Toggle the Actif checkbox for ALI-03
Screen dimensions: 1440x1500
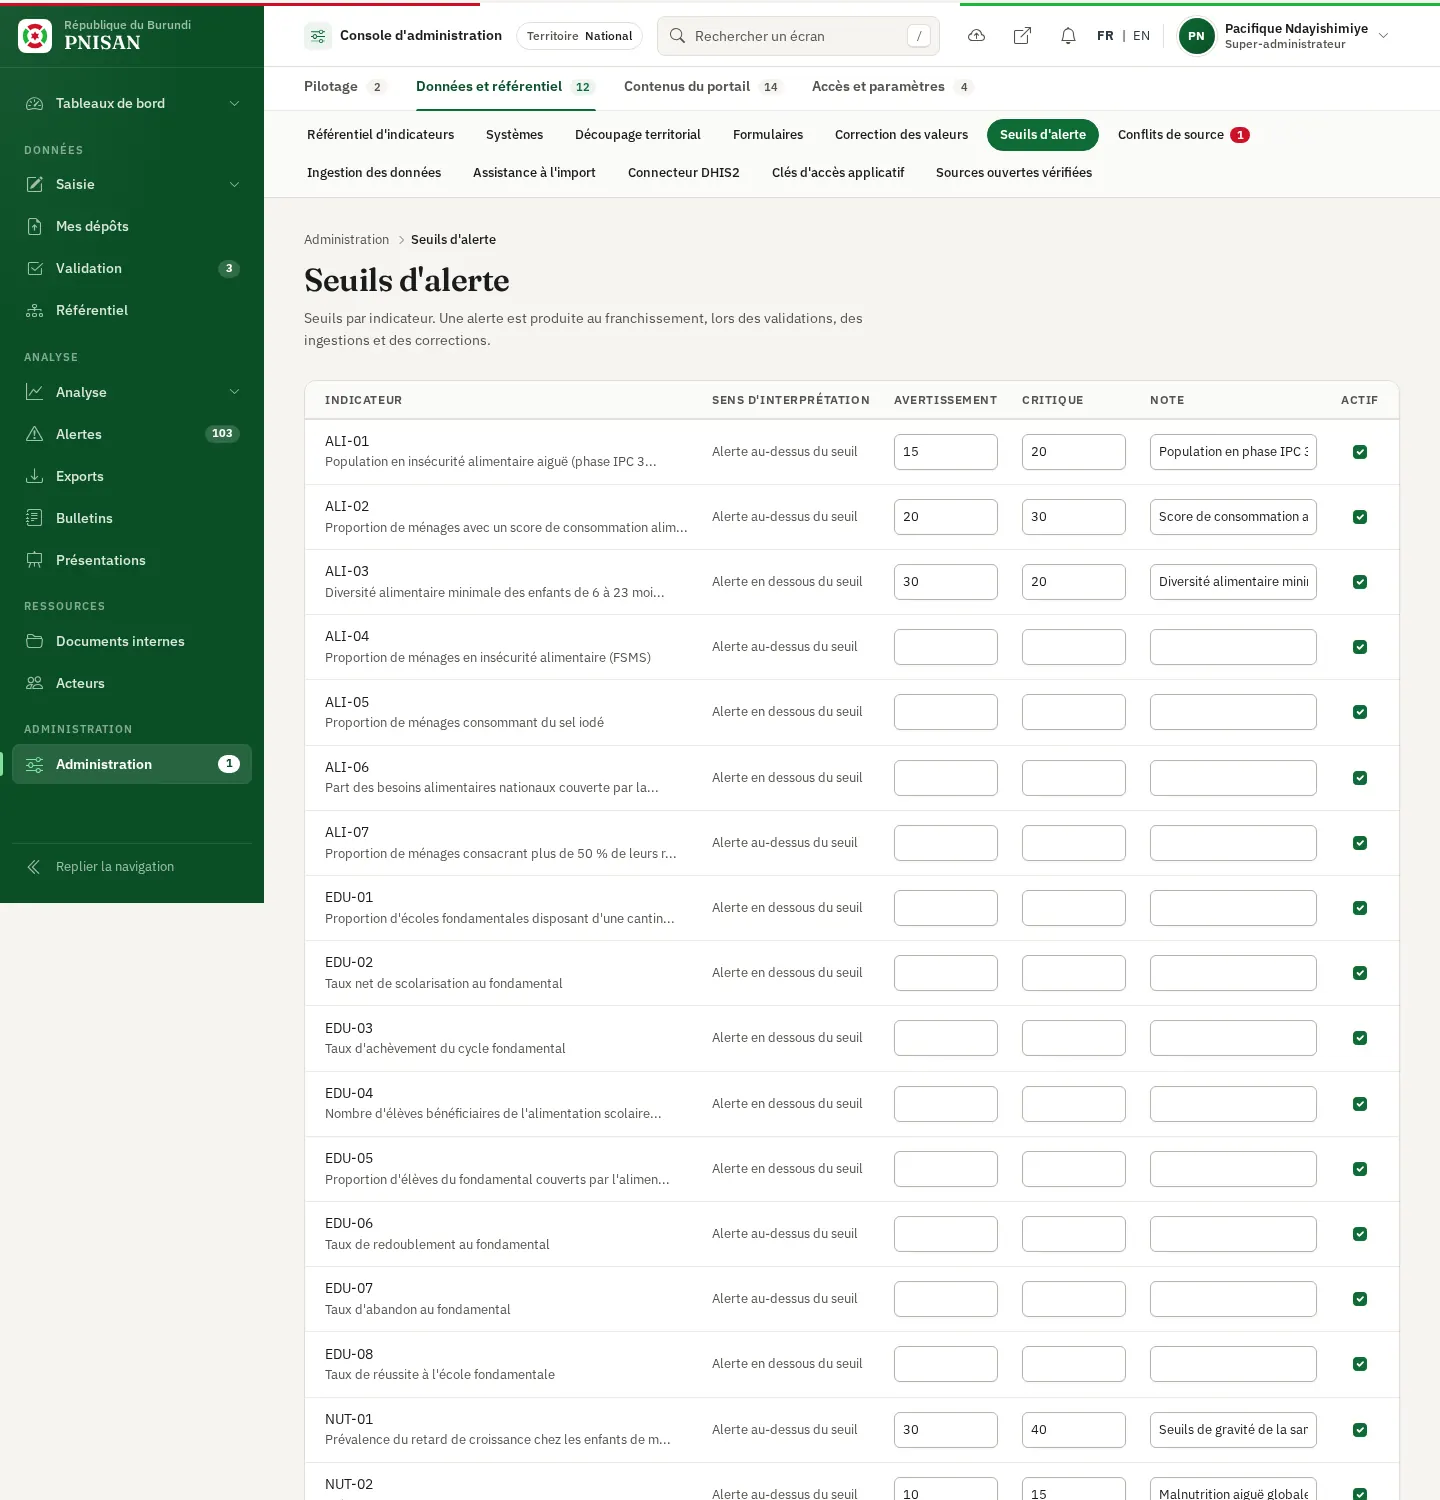[1360, 582]
